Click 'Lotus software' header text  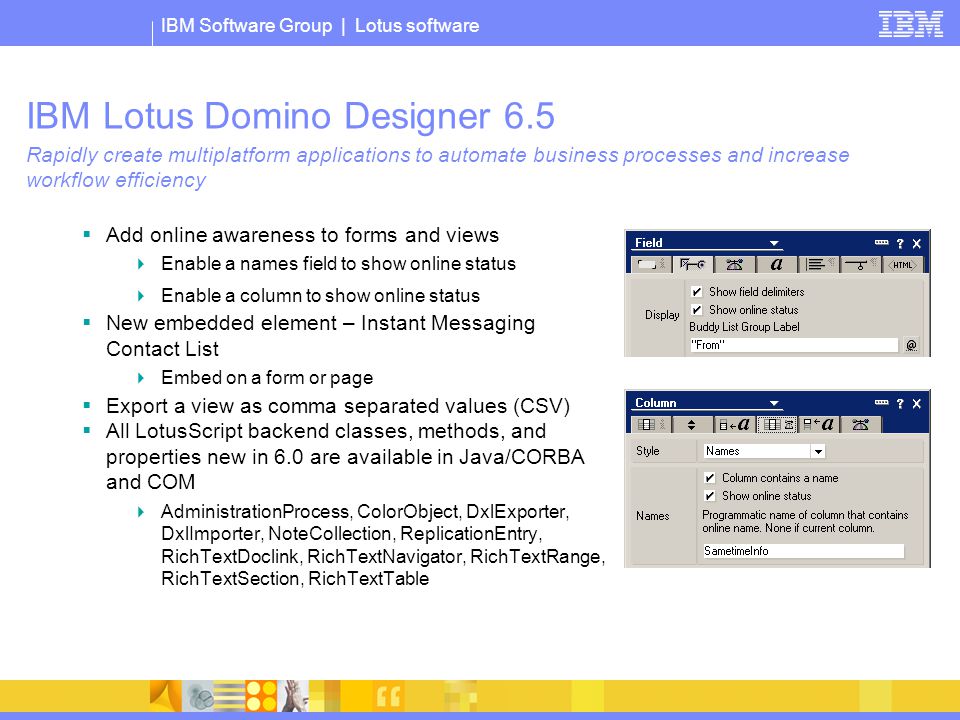[417, 26]
